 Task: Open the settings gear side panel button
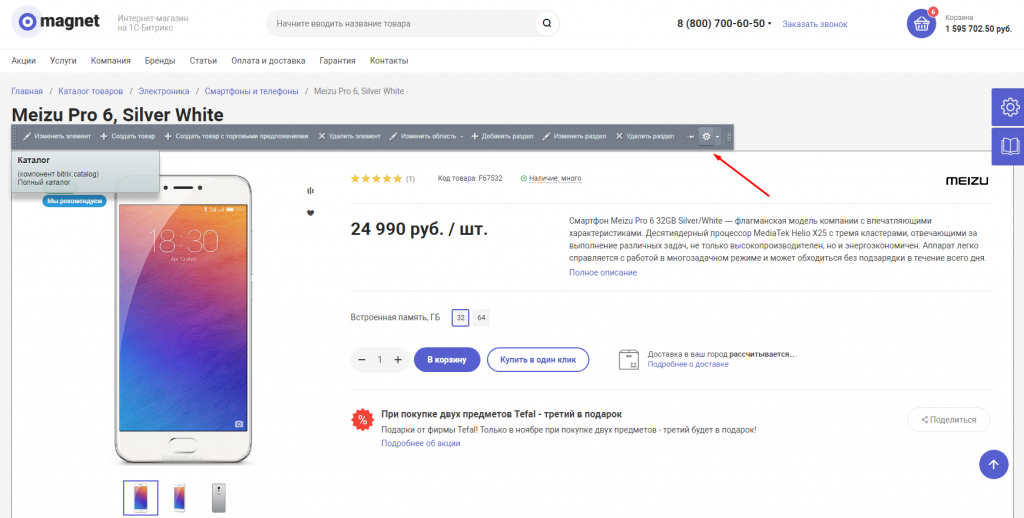tap(1010, 107)
